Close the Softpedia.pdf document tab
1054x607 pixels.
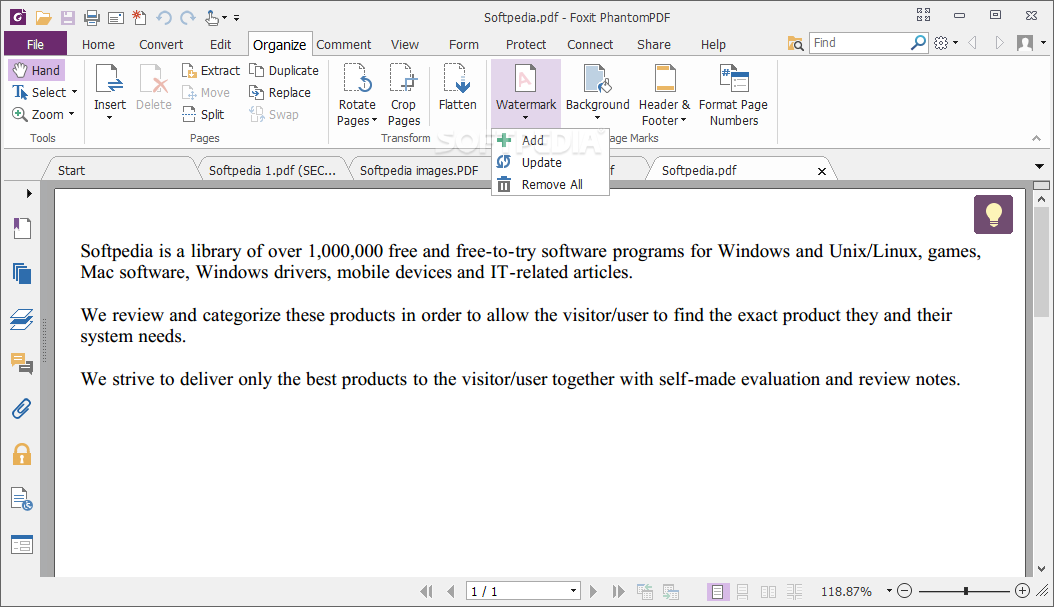pos(821,171)
